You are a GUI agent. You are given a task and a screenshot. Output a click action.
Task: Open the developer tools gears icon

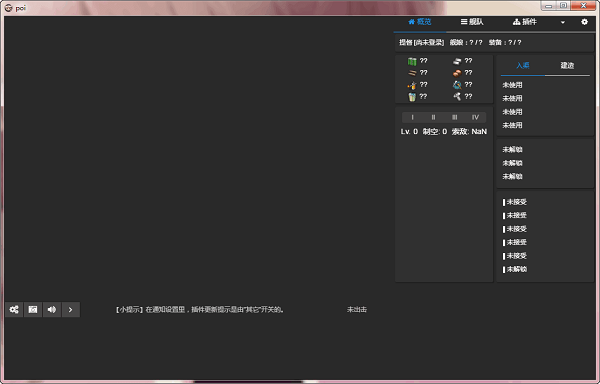[14, 309]
